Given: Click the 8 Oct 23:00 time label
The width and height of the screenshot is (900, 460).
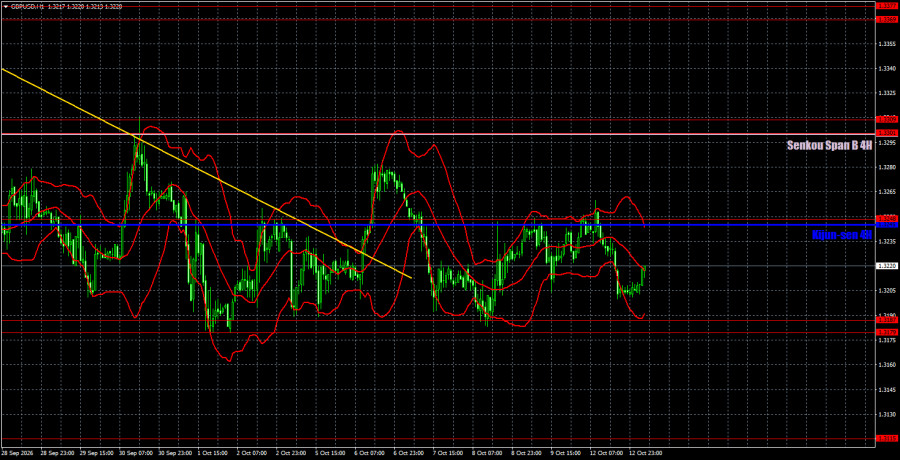Looking at the screenshot, I should [x=527, y=453].
